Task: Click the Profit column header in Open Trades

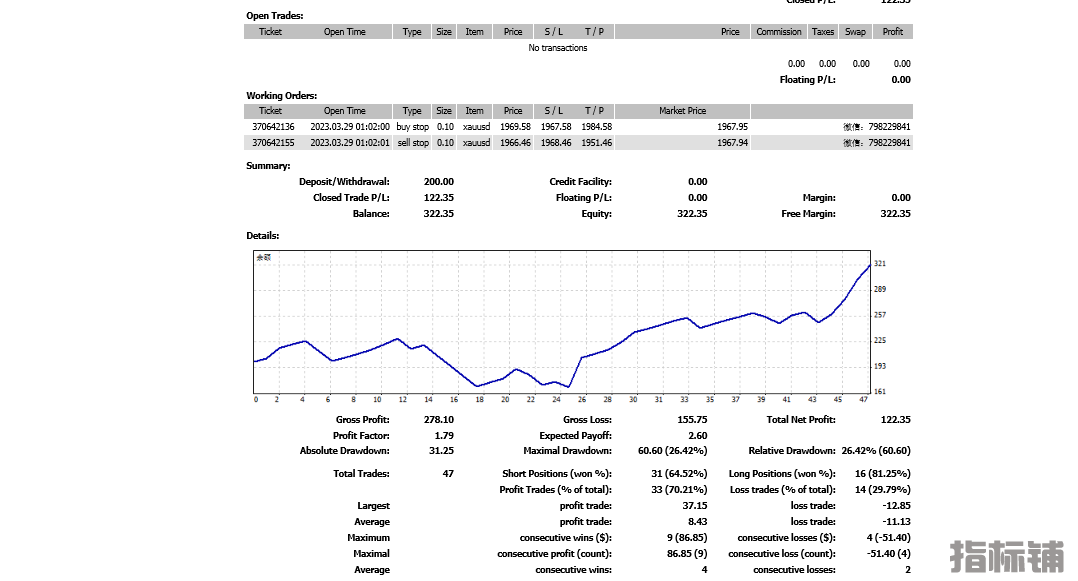Action: tap(892, 32)
